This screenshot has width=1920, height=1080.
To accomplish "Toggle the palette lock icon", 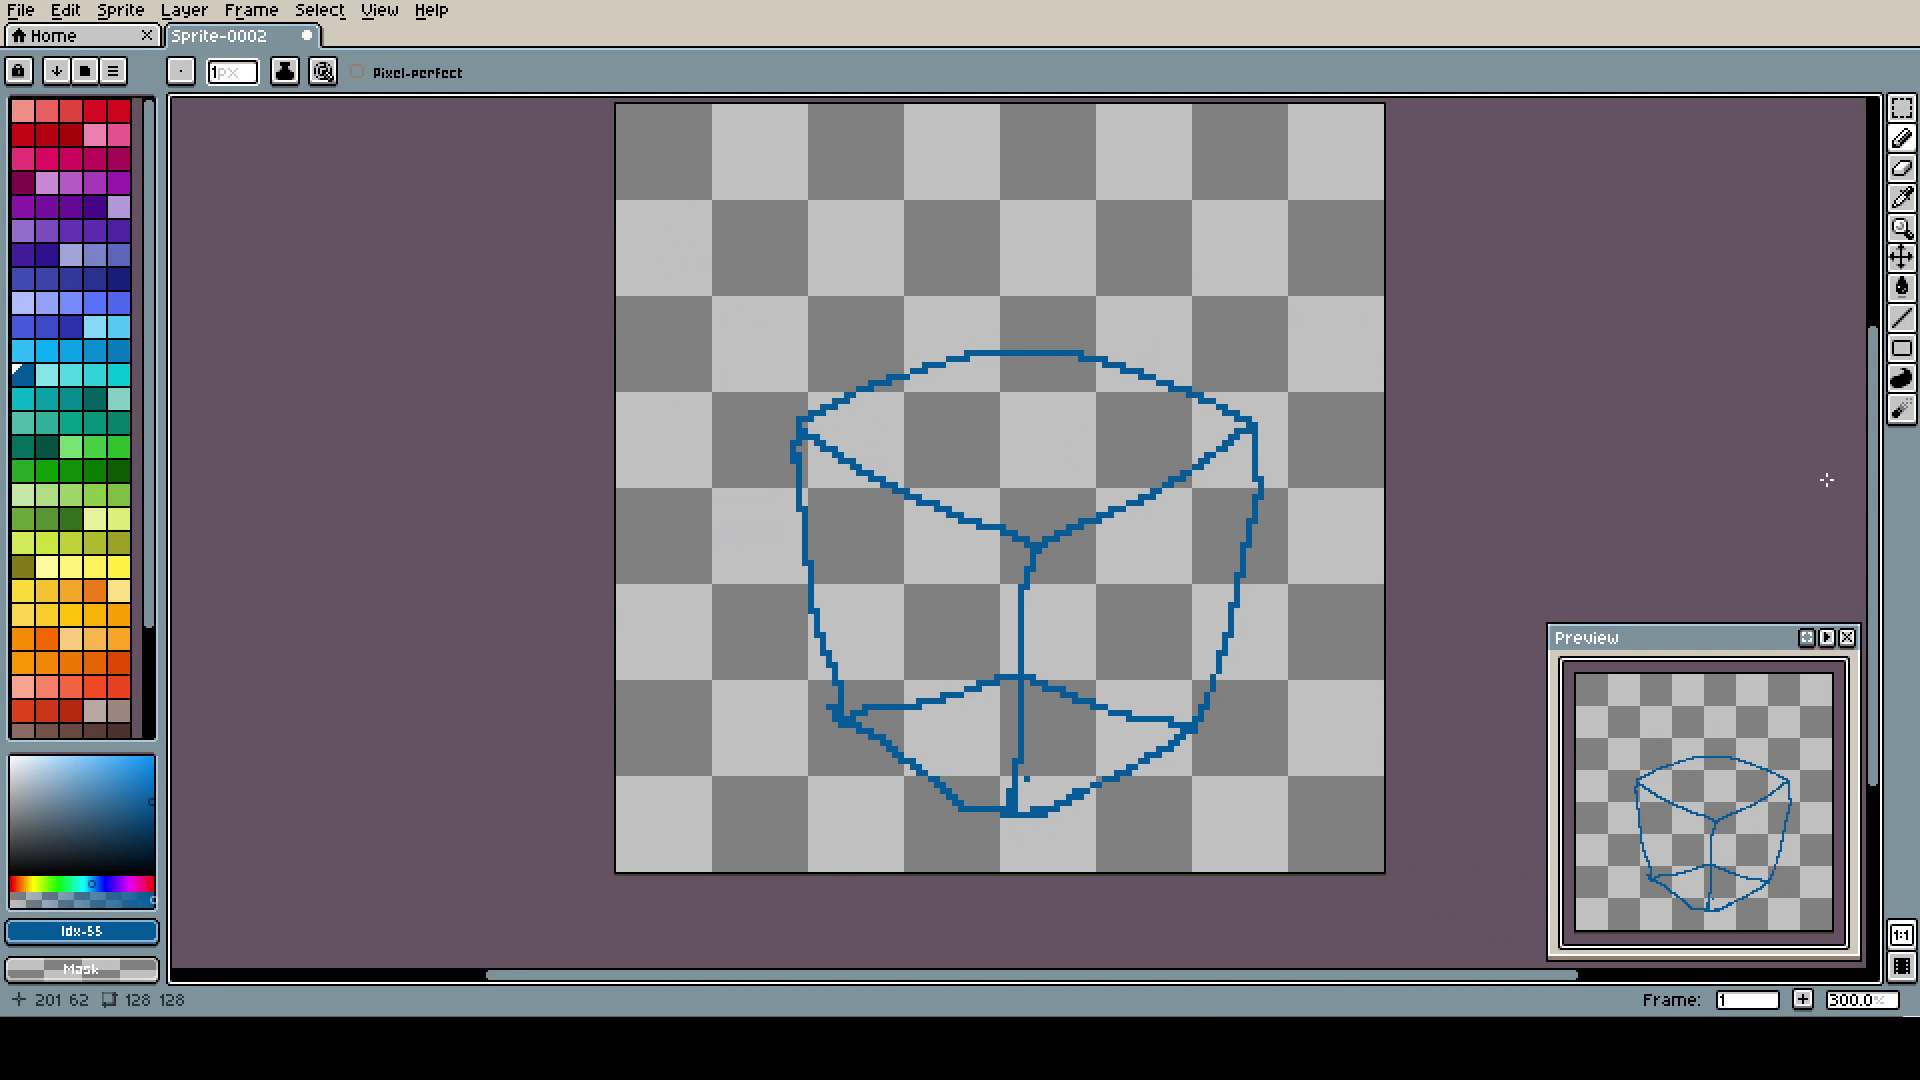I will [x=19, y=71].
